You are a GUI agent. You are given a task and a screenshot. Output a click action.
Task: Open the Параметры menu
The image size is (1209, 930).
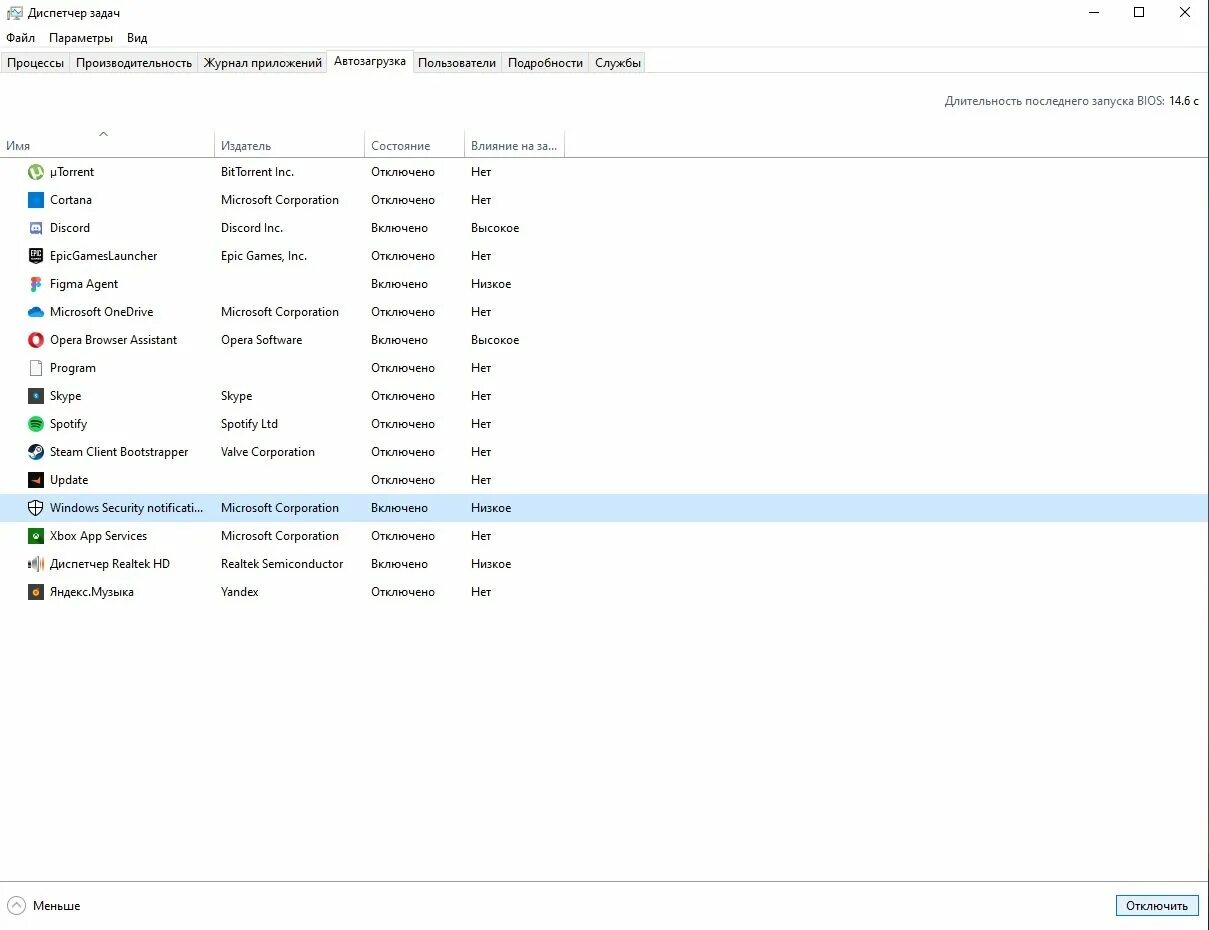(81, 38)
